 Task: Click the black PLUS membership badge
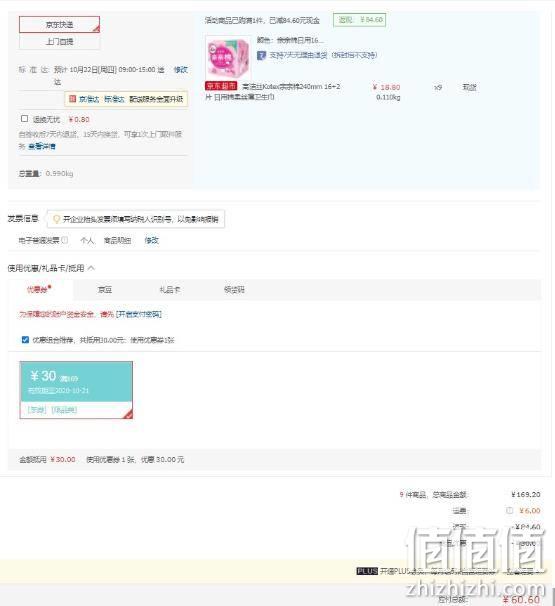point(367,571)
